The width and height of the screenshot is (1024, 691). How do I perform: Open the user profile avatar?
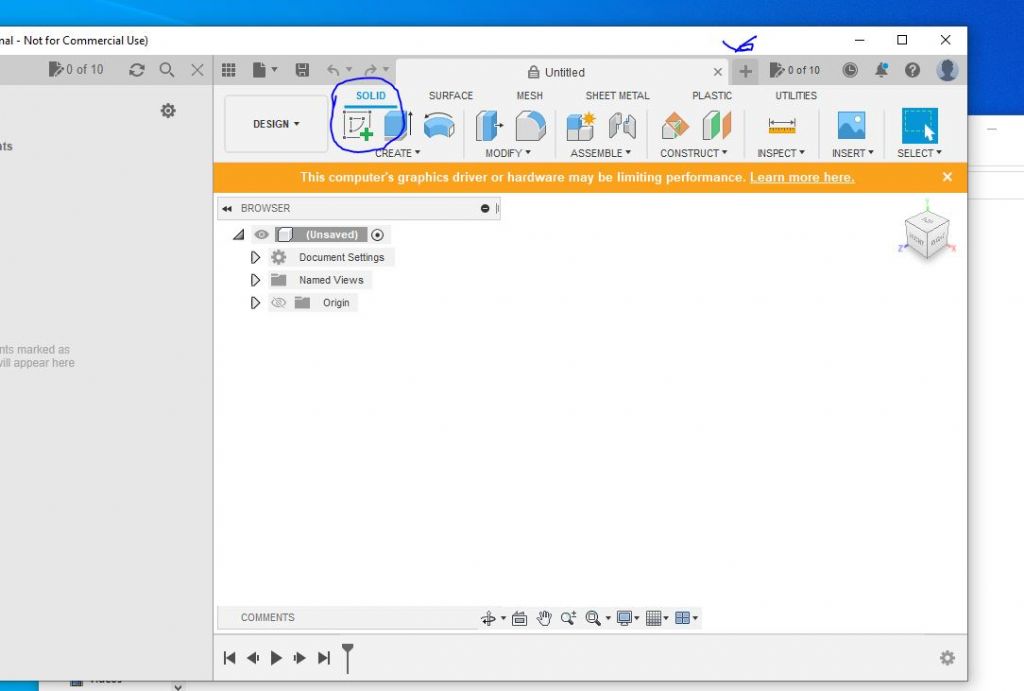[947, 70]
